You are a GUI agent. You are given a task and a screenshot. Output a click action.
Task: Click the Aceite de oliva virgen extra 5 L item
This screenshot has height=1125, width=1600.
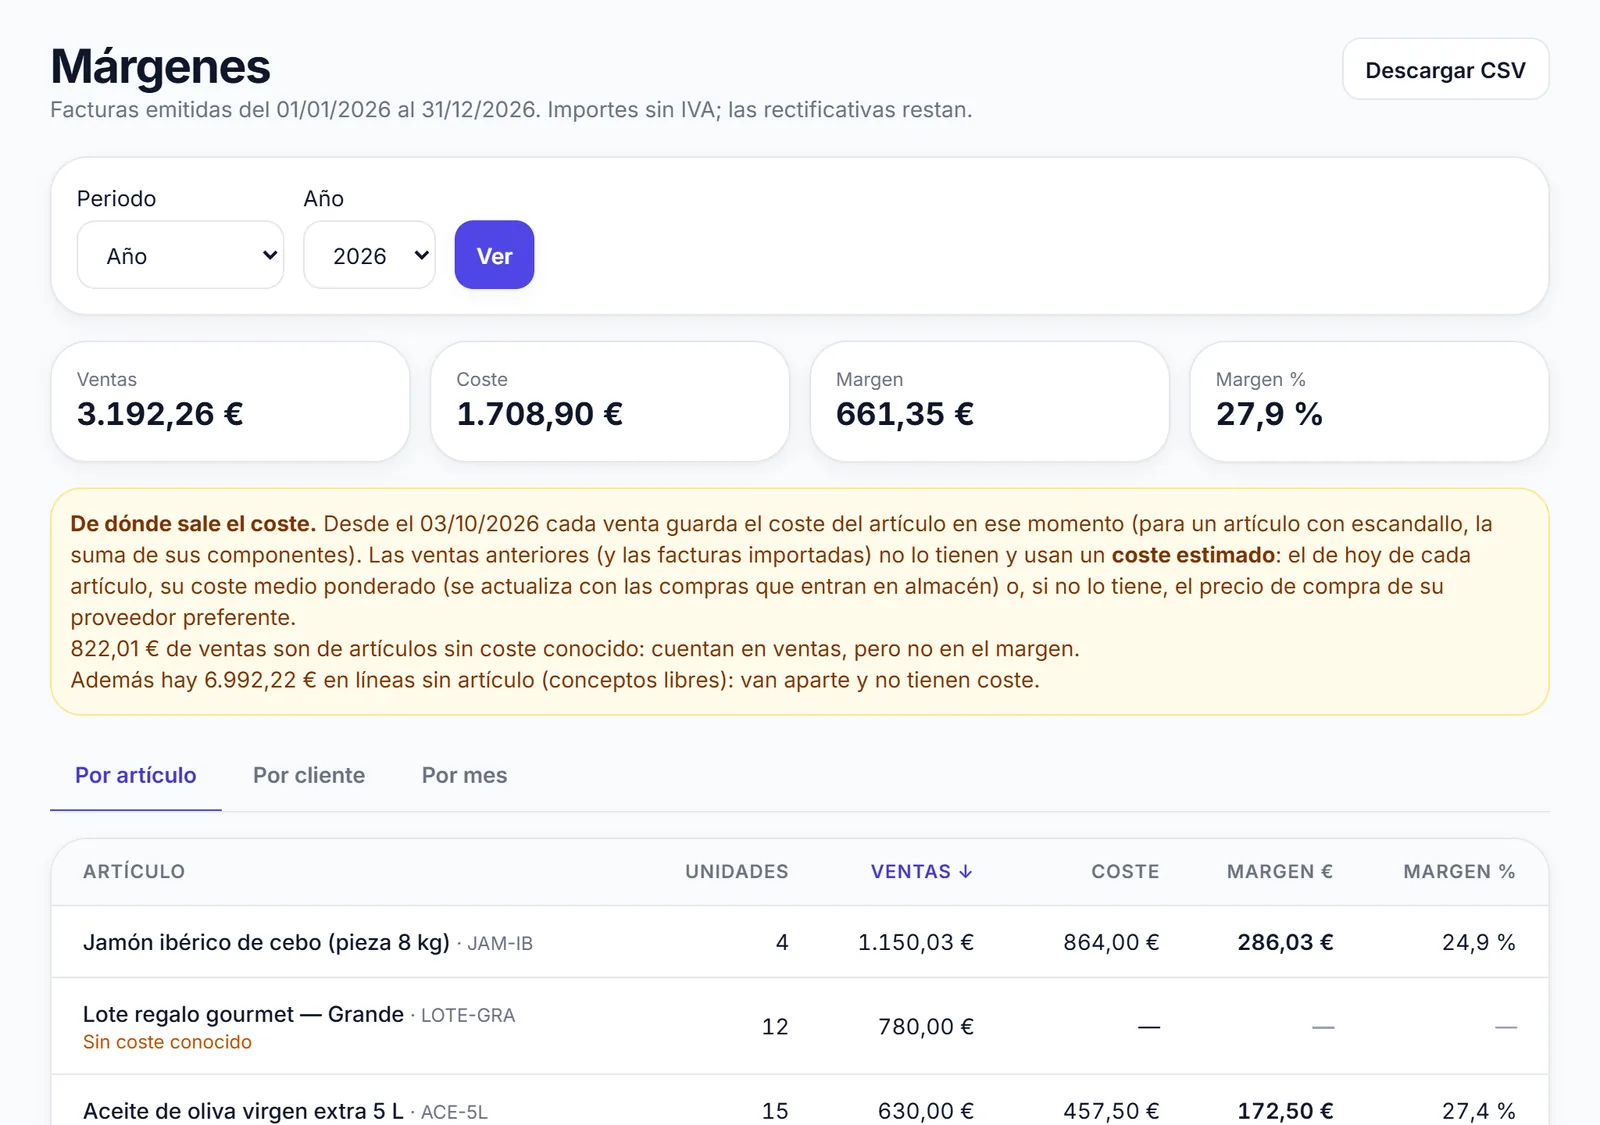coord(243,1111)
